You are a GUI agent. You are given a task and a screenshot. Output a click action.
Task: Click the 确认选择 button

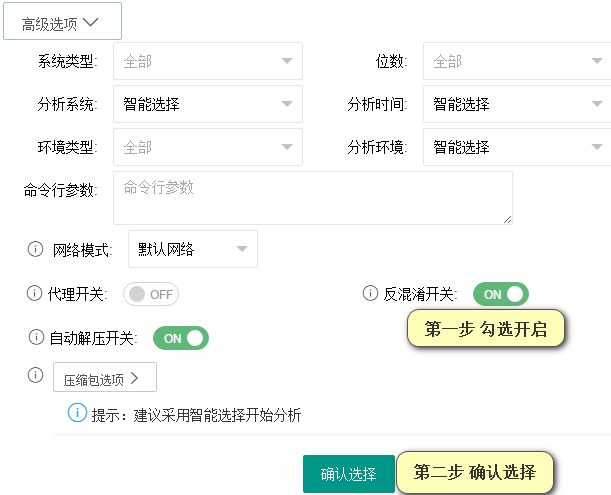click(x=349, y=474)
